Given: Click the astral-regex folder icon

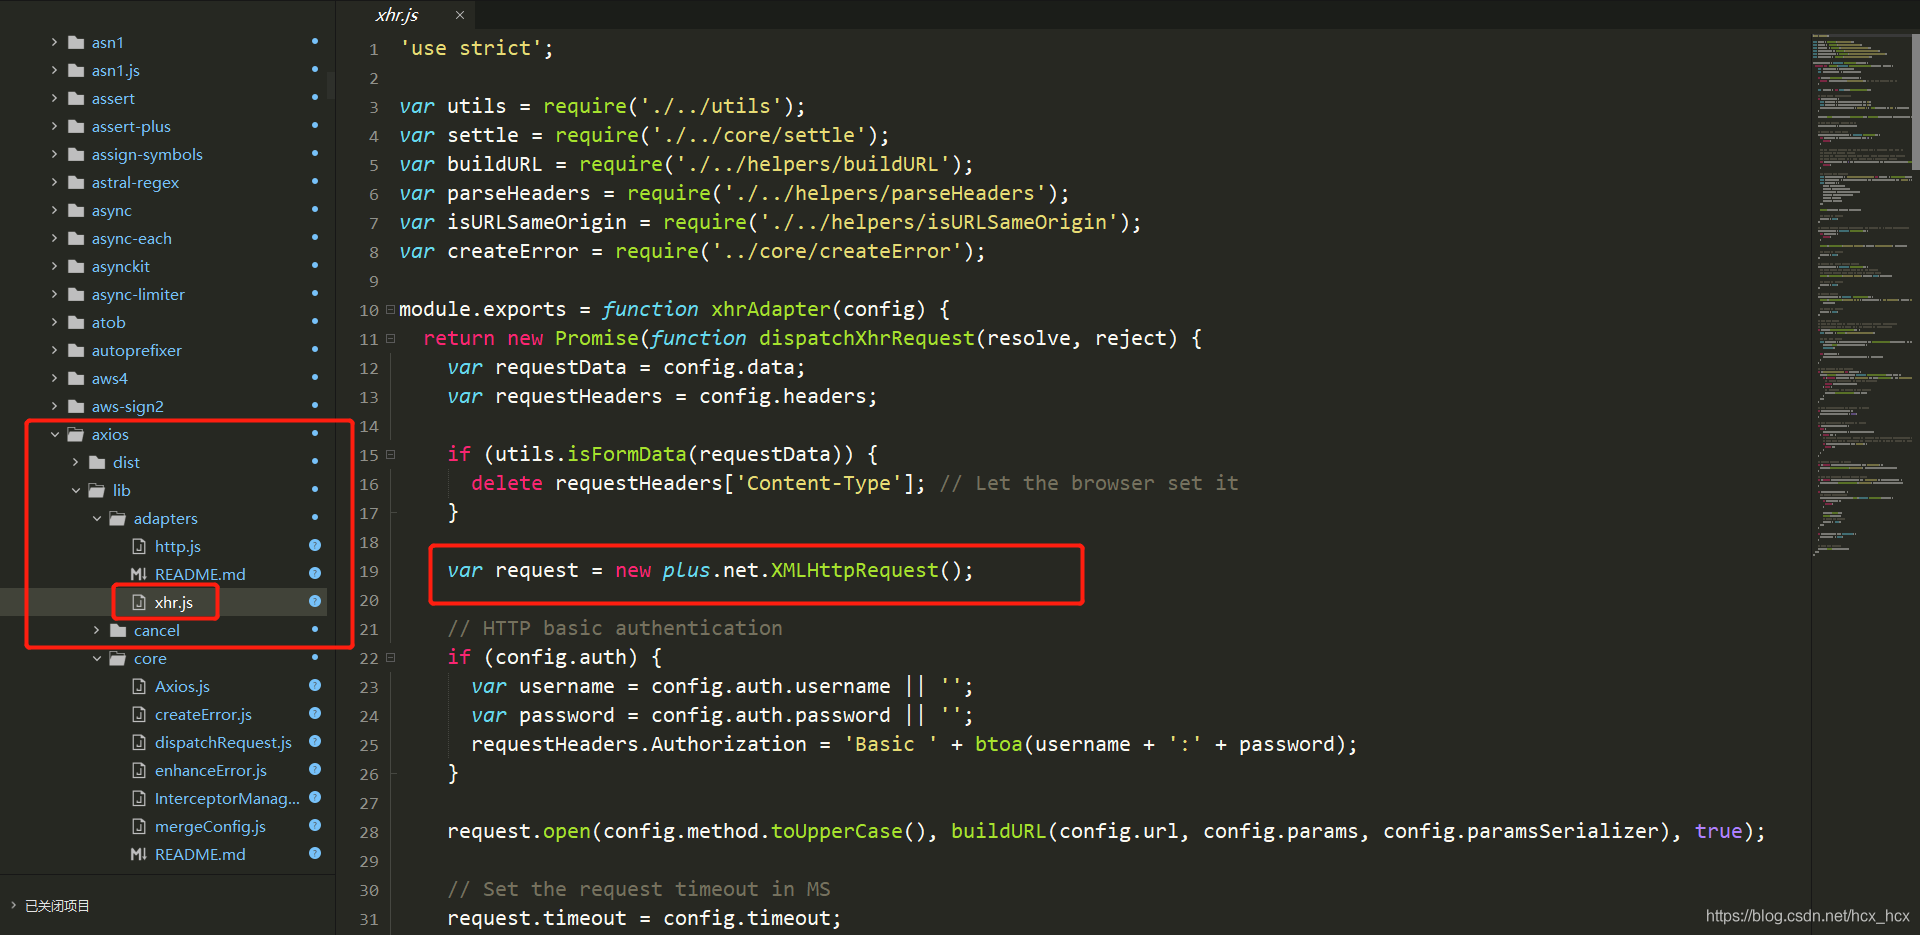Looking at the screenshot, I should point(76,182).
